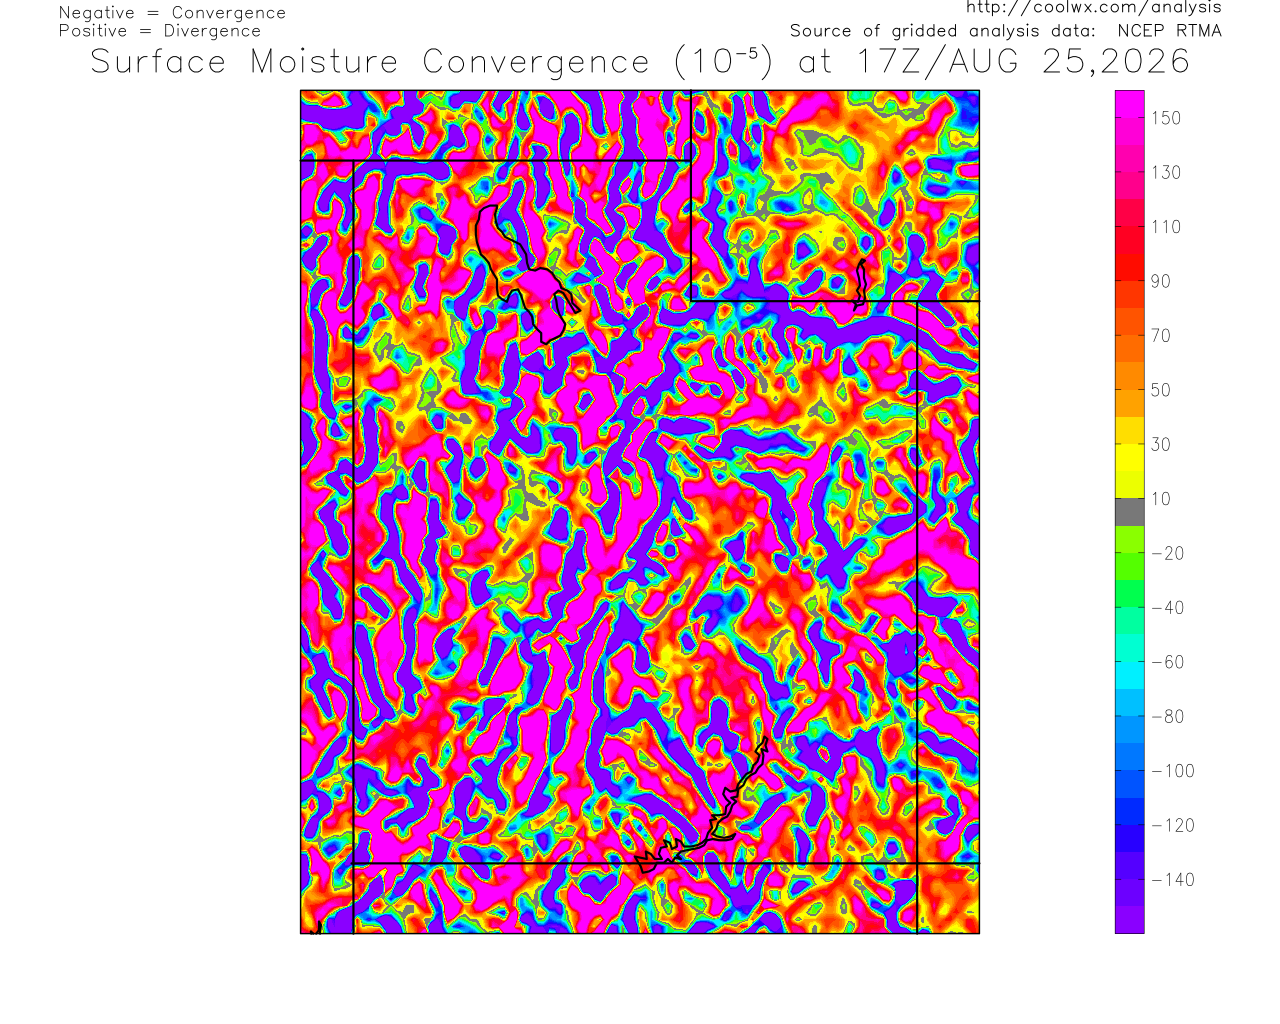Click the Surface Moisture Convergence title

(x=371, y=62)
